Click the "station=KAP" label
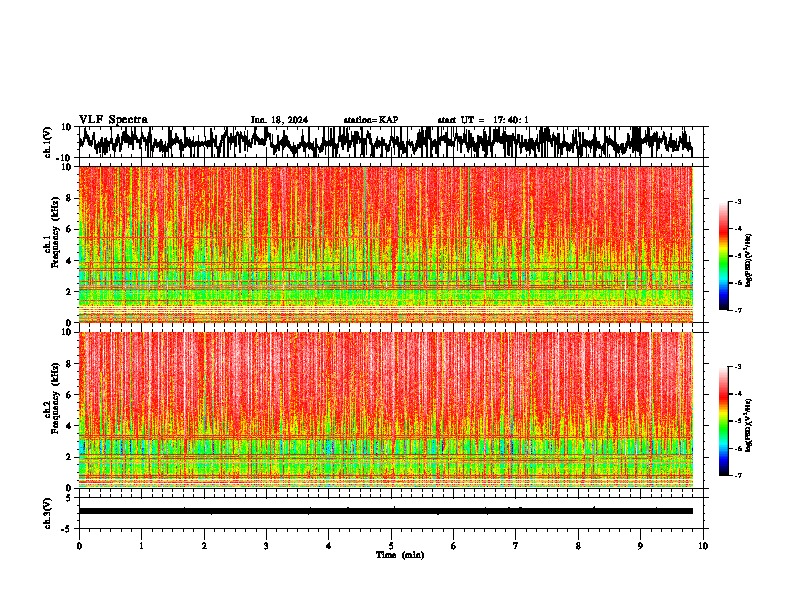 pos(371,120)
